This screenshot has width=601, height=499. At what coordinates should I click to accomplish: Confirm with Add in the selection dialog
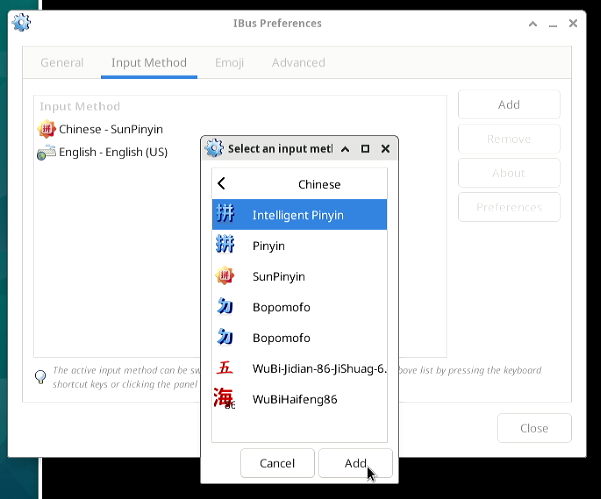[x=355, y=463]
